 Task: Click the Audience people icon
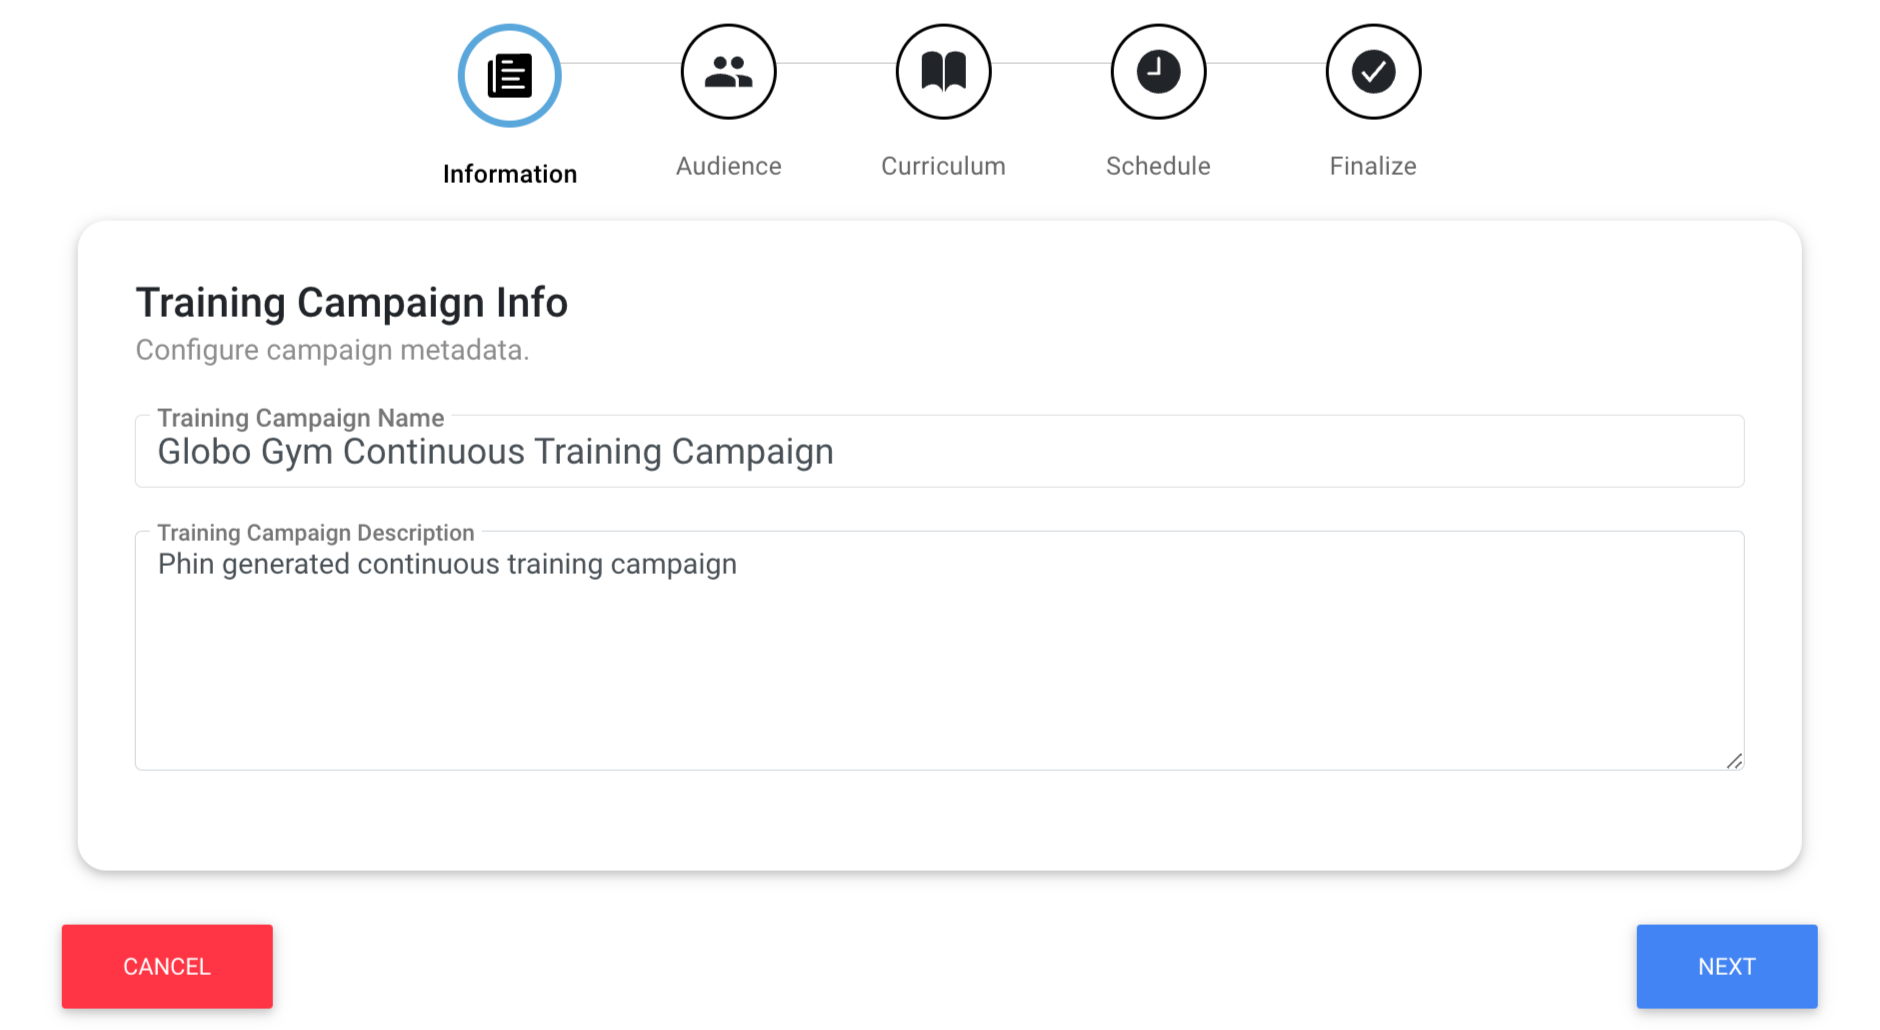point(728,71)
